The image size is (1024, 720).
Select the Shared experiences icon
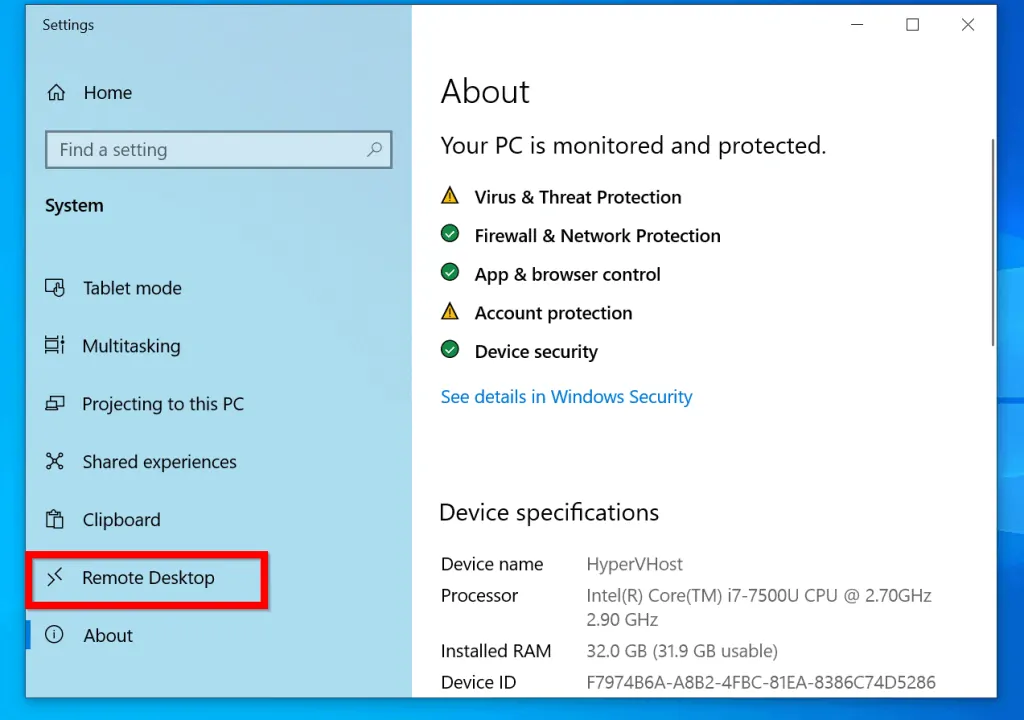point(55,462)
